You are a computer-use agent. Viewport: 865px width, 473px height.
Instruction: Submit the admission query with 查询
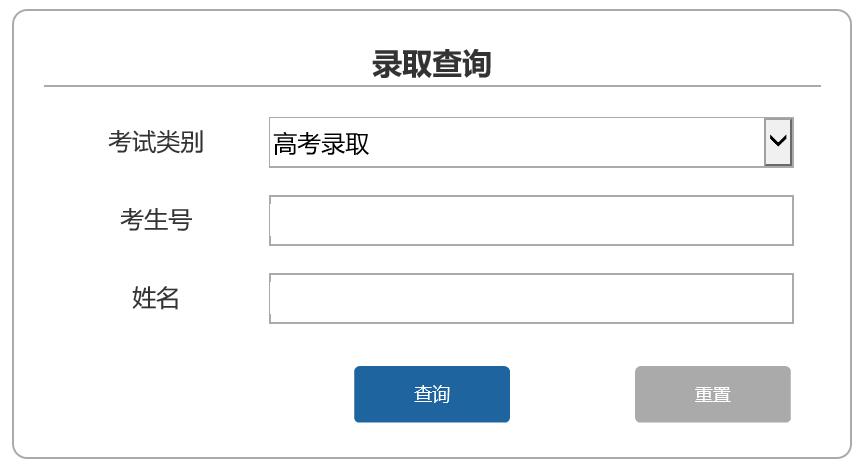point(431,394)
